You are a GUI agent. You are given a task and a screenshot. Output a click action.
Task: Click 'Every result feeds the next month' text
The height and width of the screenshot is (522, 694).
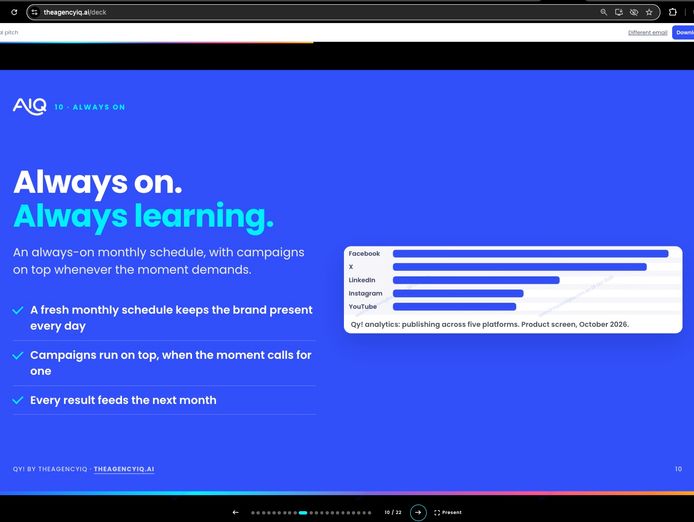pyautogui.click(x=123, y=400)
